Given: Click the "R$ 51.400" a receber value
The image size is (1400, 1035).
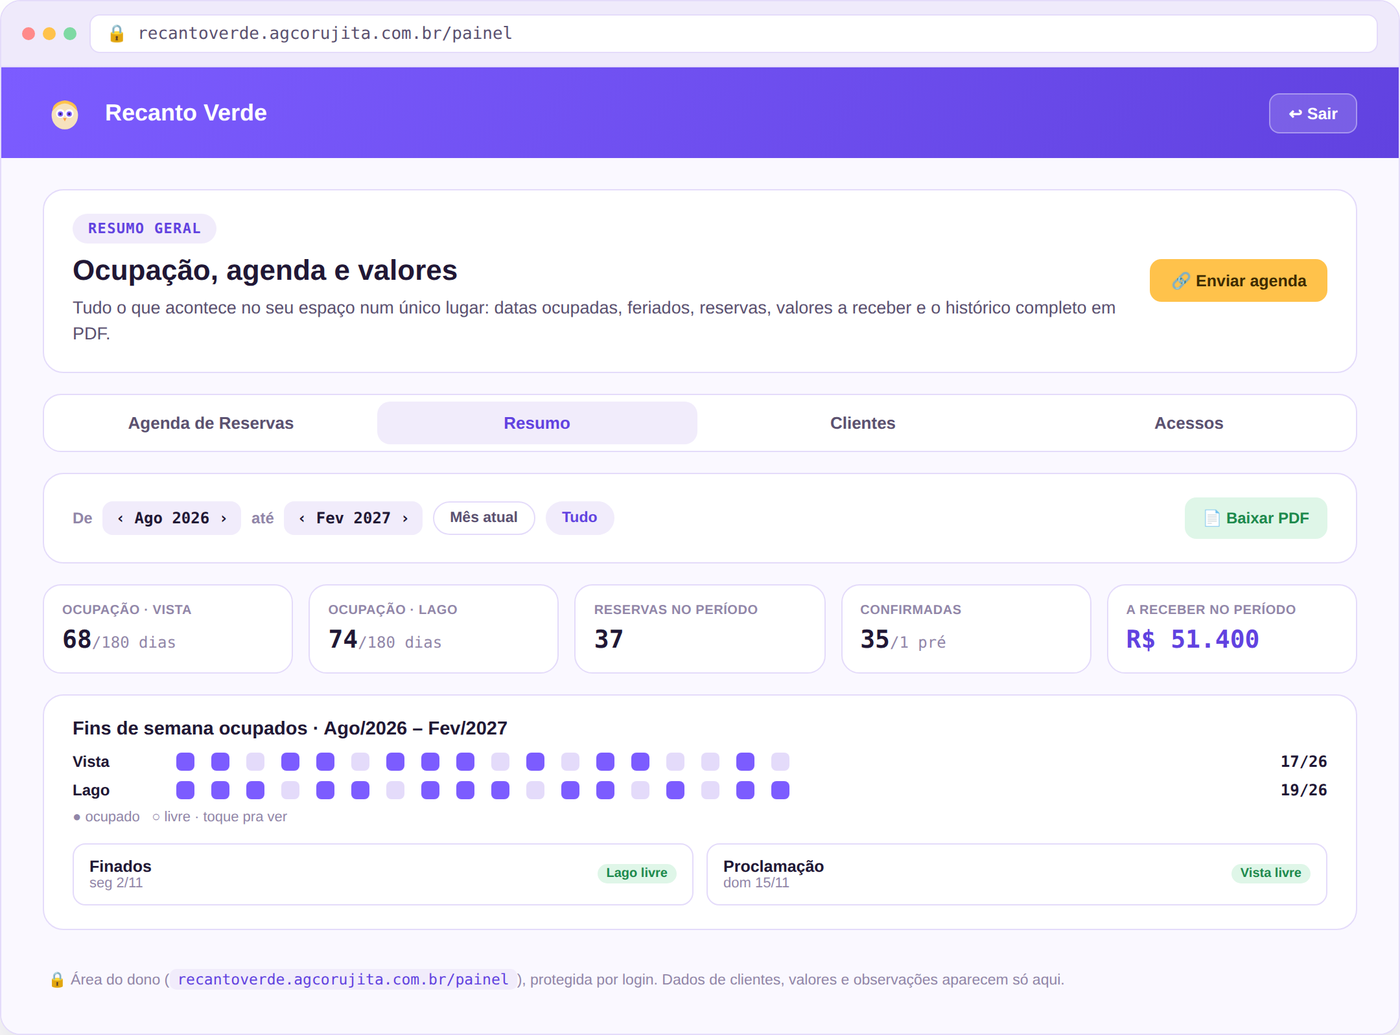Looking at the screenshot, I should pyautogui.click(x=1193, y=640).
